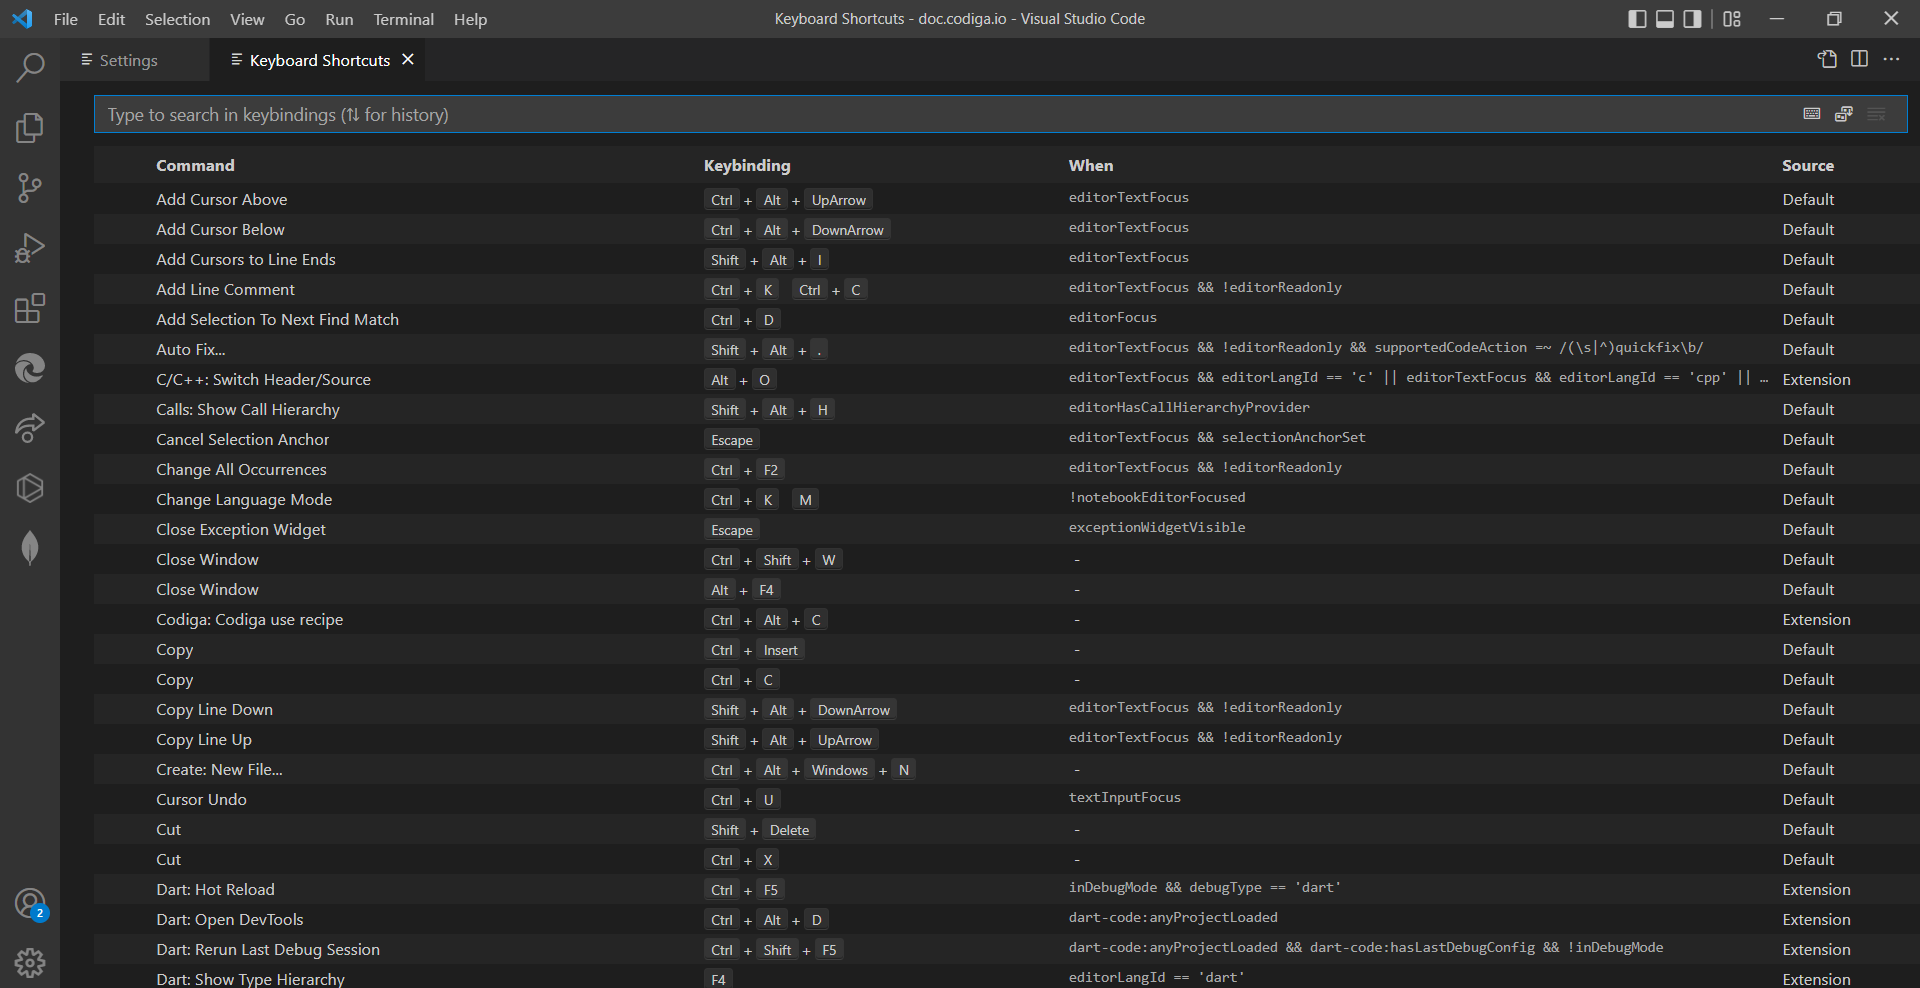This screenshot has width=1920, height=988.
Task: Click Alt+F4 keybinding for Close Window
Action: (742, 590)
